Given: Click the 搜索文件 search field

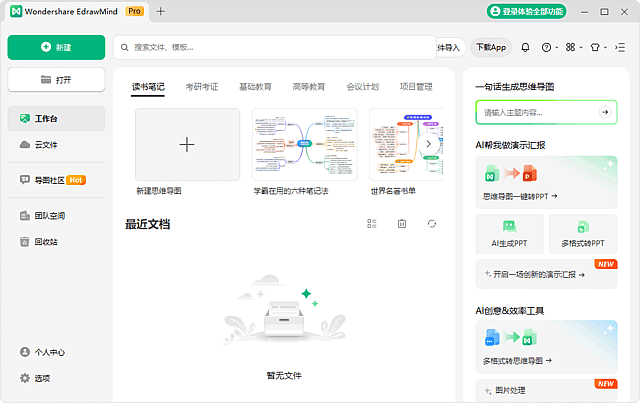Looking at the screenshot, I should pos(270,47).
